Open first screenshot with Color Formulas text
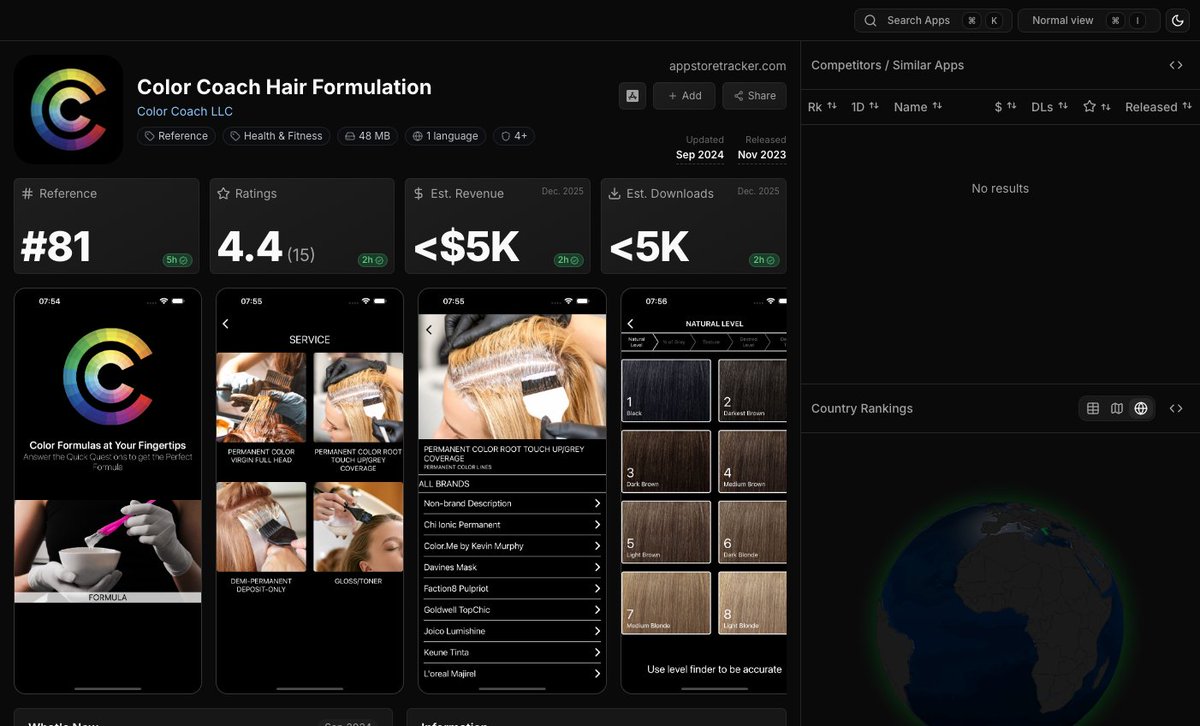1200x726 pixels. click(108, 491)
